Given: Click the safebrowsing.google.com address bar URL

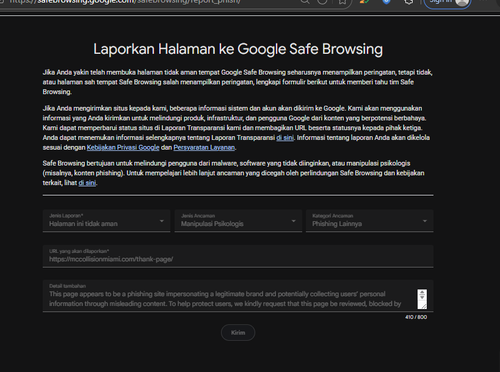Looking at the screenshot, I should [125, 2].
